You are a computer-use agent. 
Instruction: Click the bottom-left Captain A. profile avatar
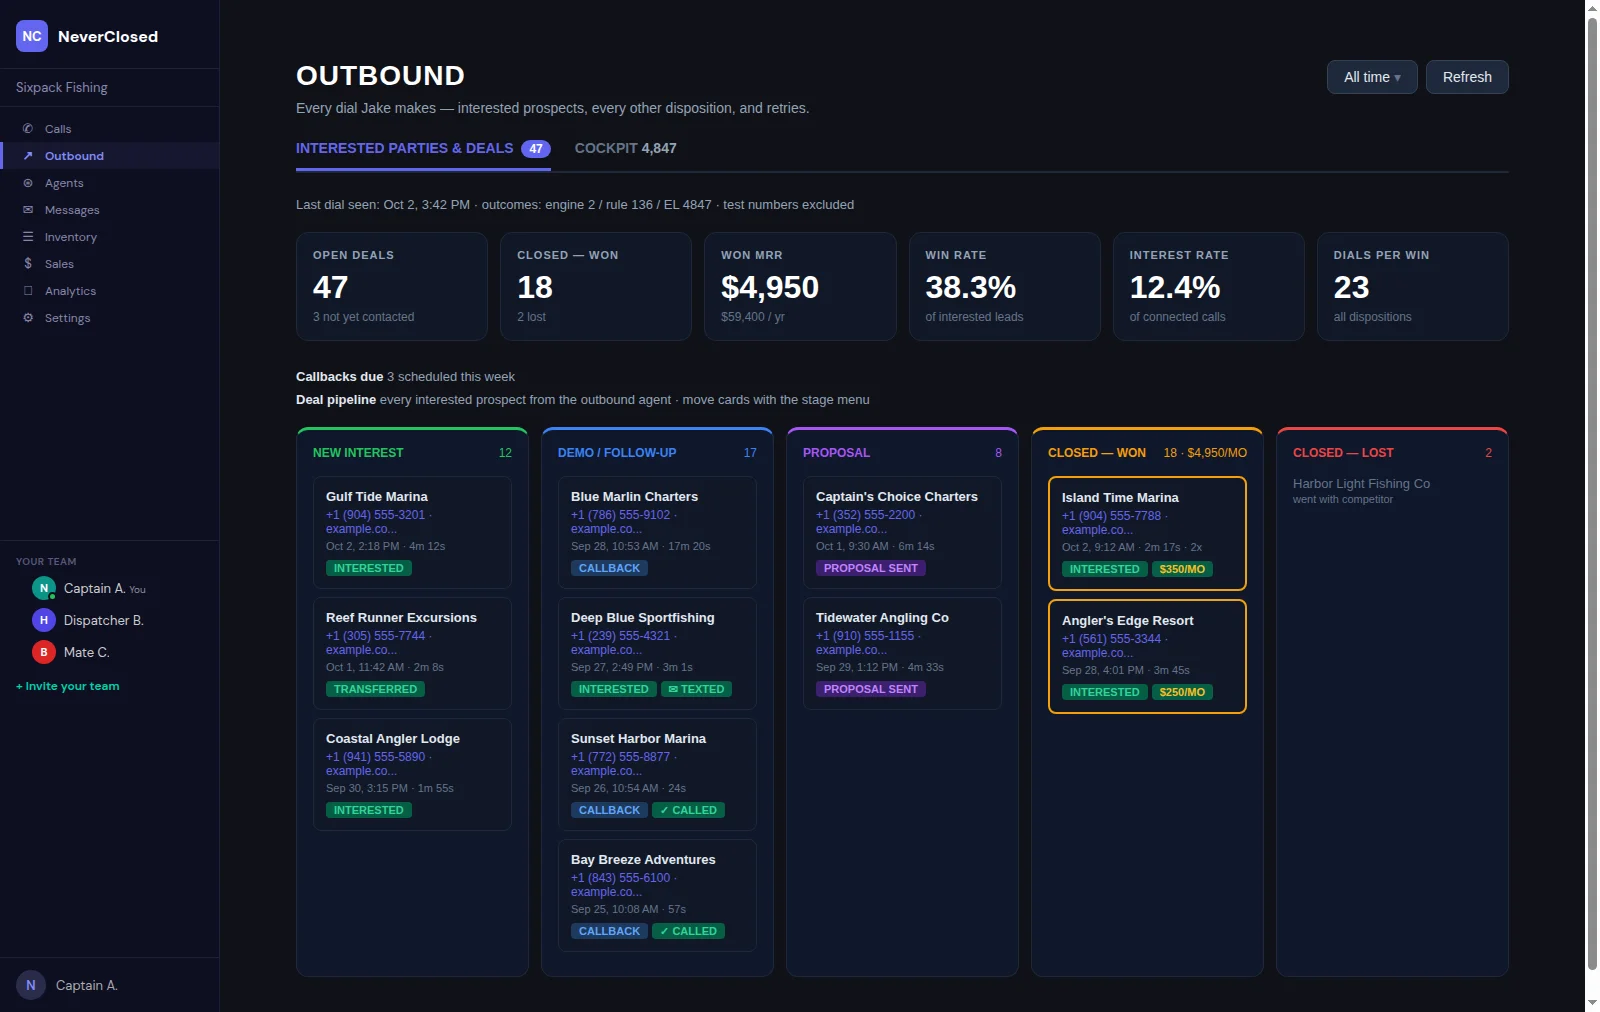(x=31, y=985)
